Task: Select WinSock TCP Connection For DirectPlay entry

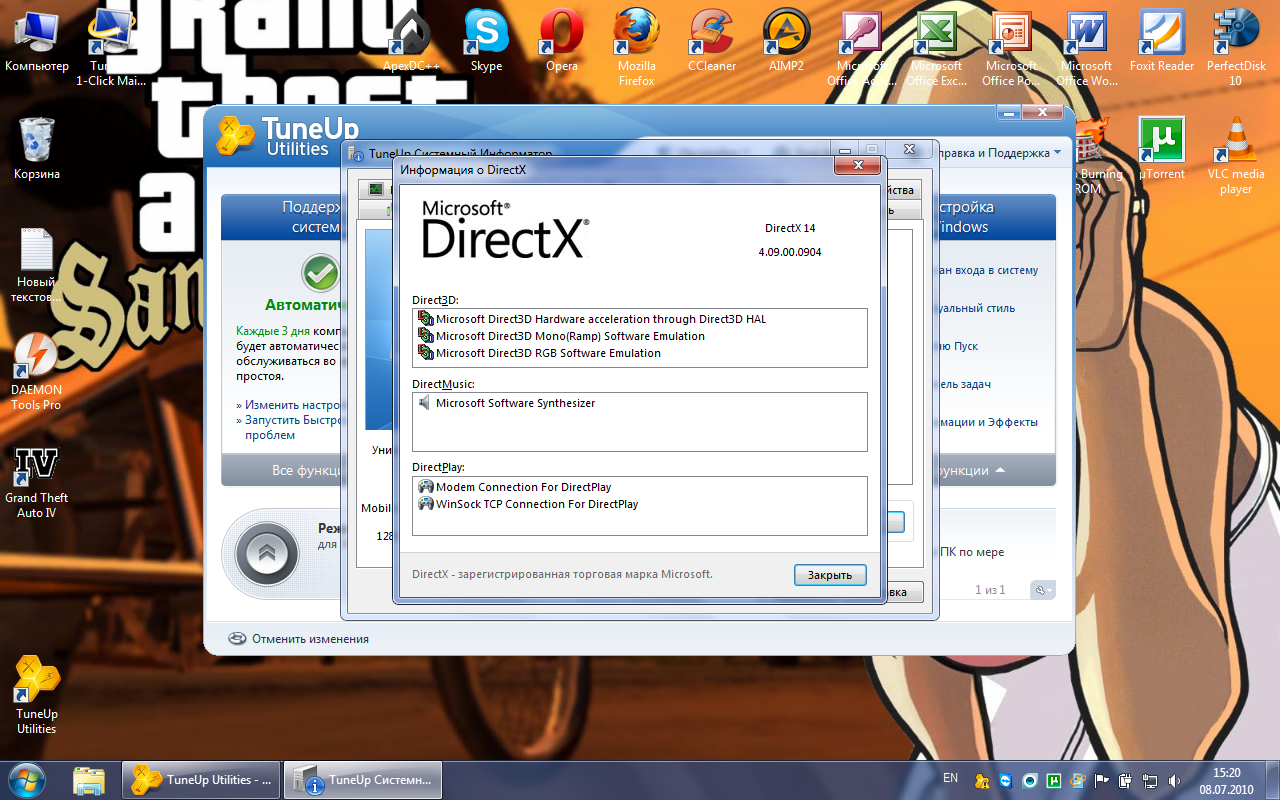Action: [x=528, y=504]
